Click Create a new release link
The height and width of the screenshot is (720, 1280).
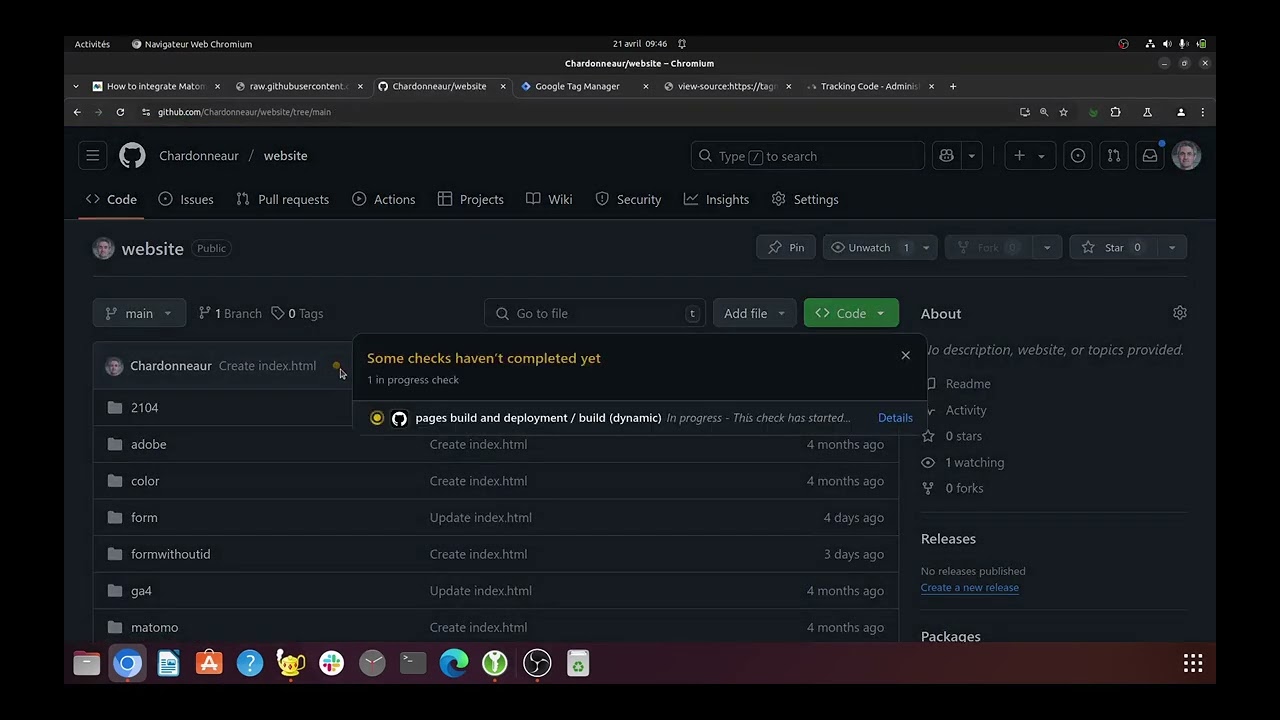click(x=970, y=588)
